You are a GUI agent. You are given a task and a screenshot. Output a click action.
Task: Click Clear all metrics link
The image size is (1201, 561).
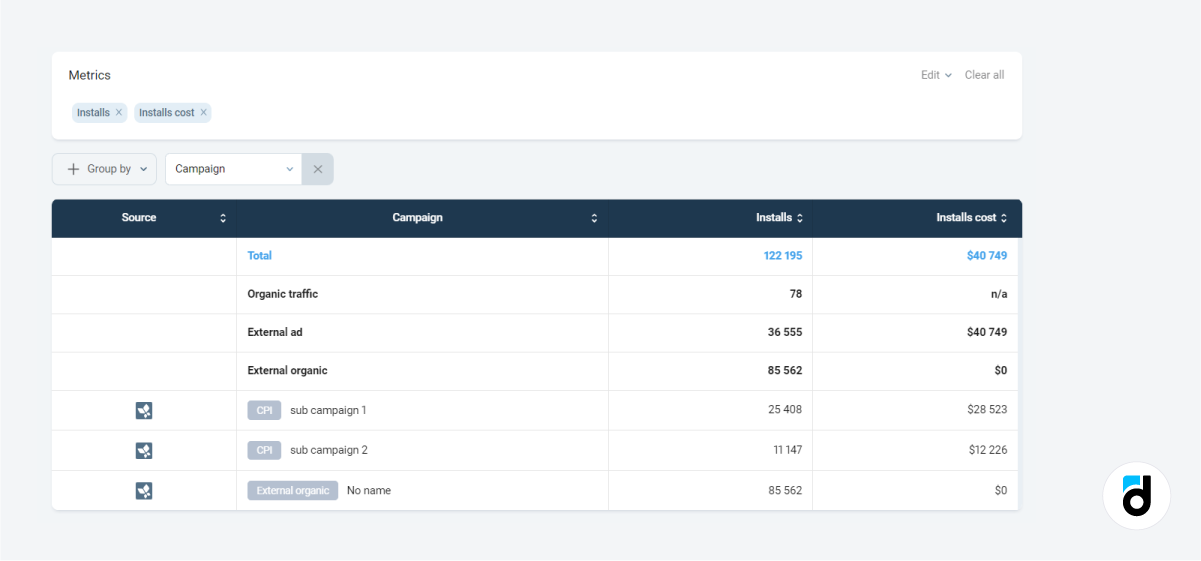pyautogui.click(x=984, y=75)
